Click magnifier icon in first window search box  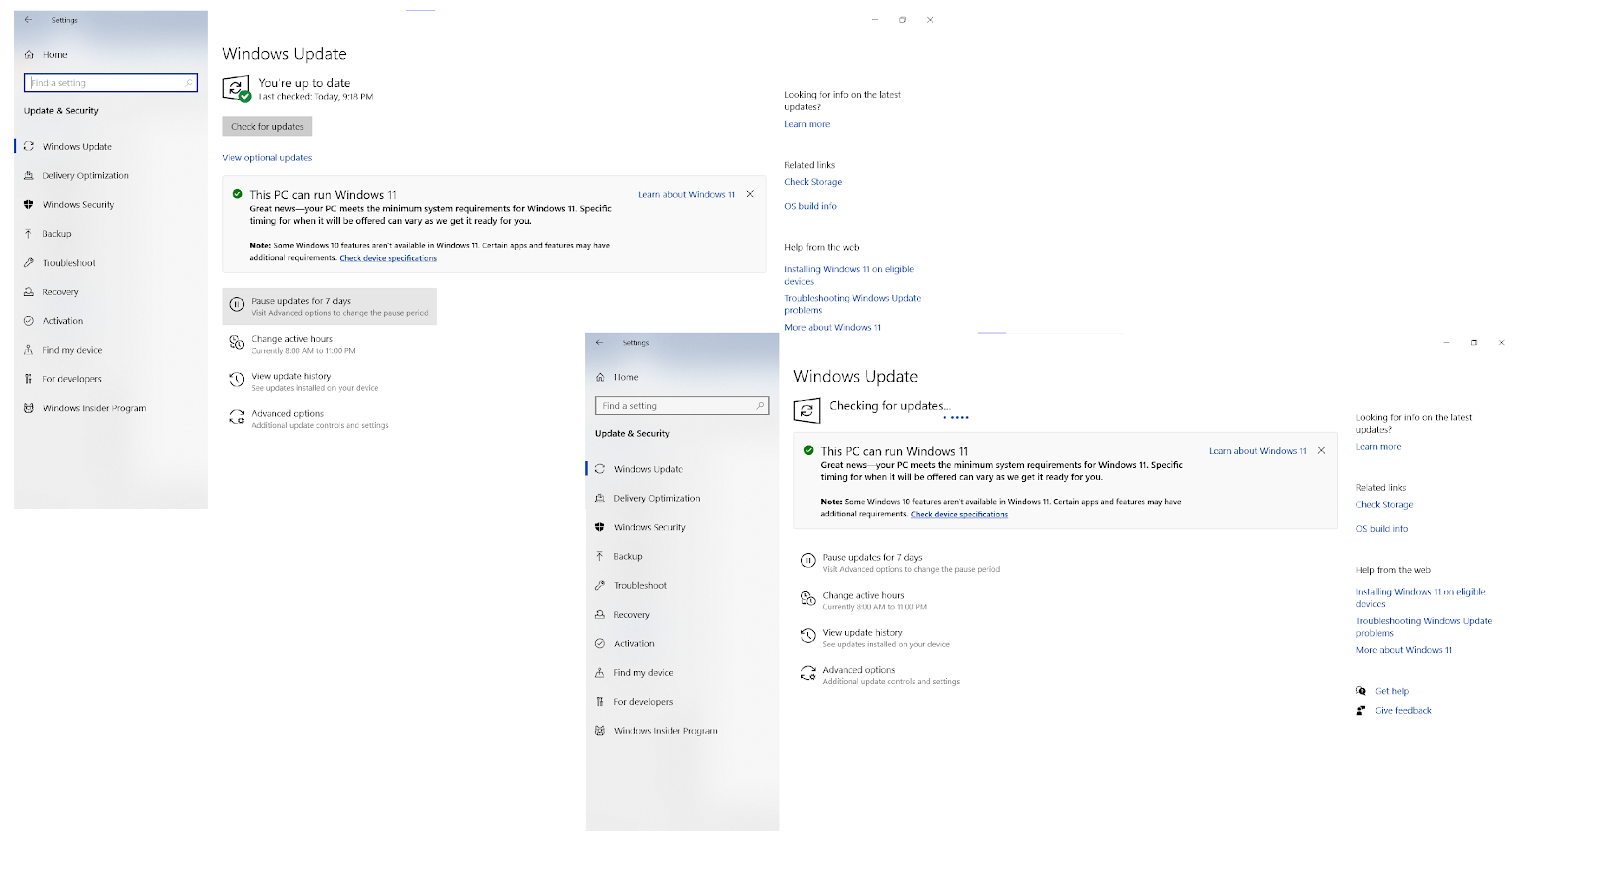(188, 83)
